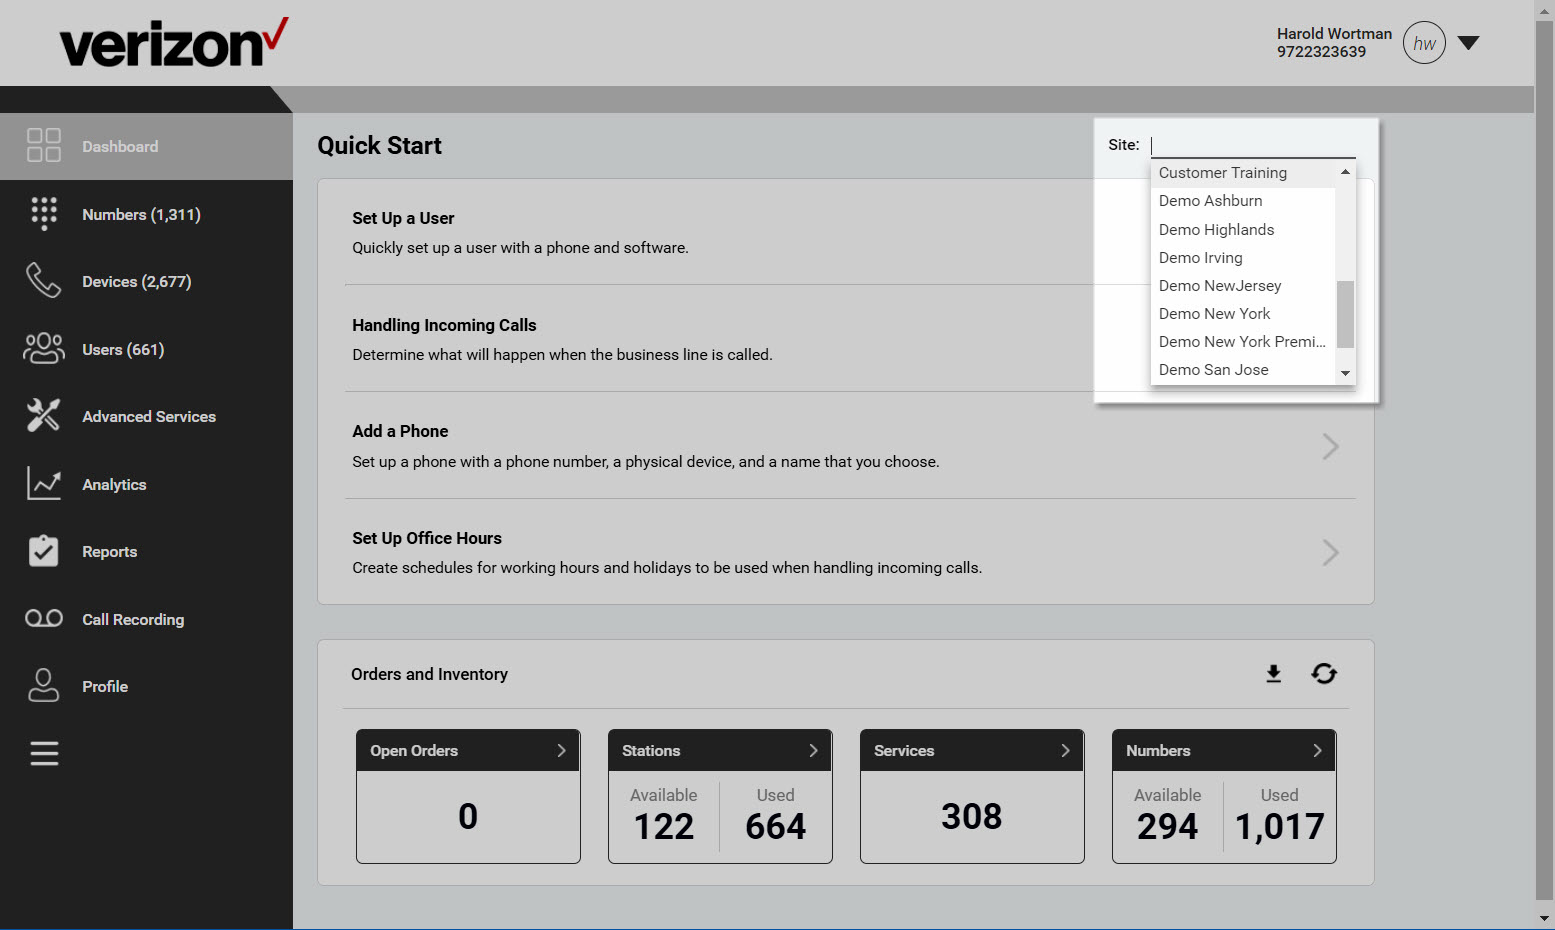1555x930 pixels.
Task: Click page scrollbar down arrow
Action: pos(1545,918)
